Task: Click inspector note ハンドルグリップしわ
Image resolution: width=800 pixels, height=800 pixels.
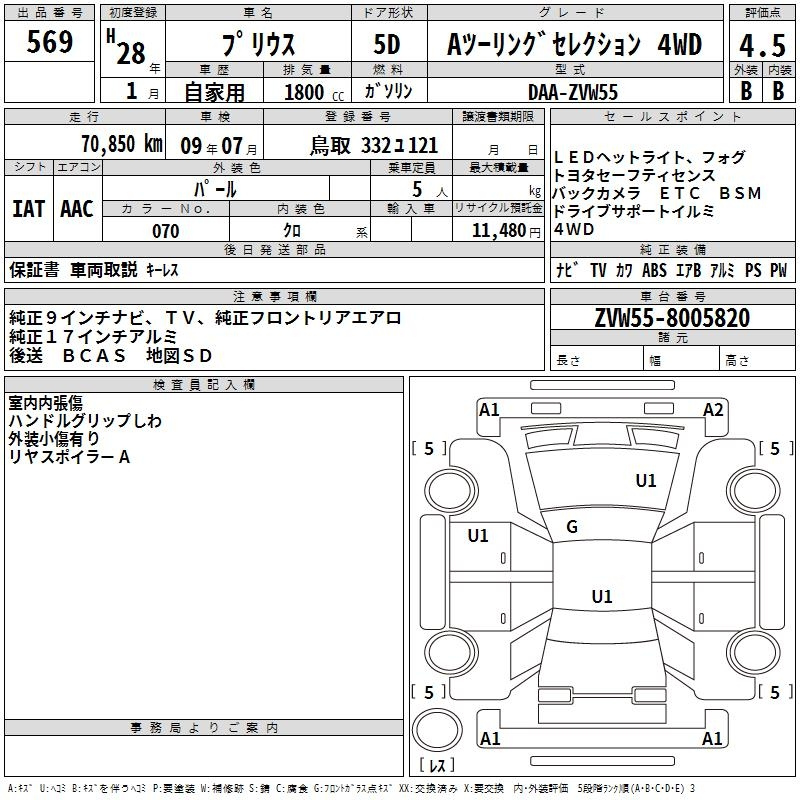Action: [x=85, y=420]
